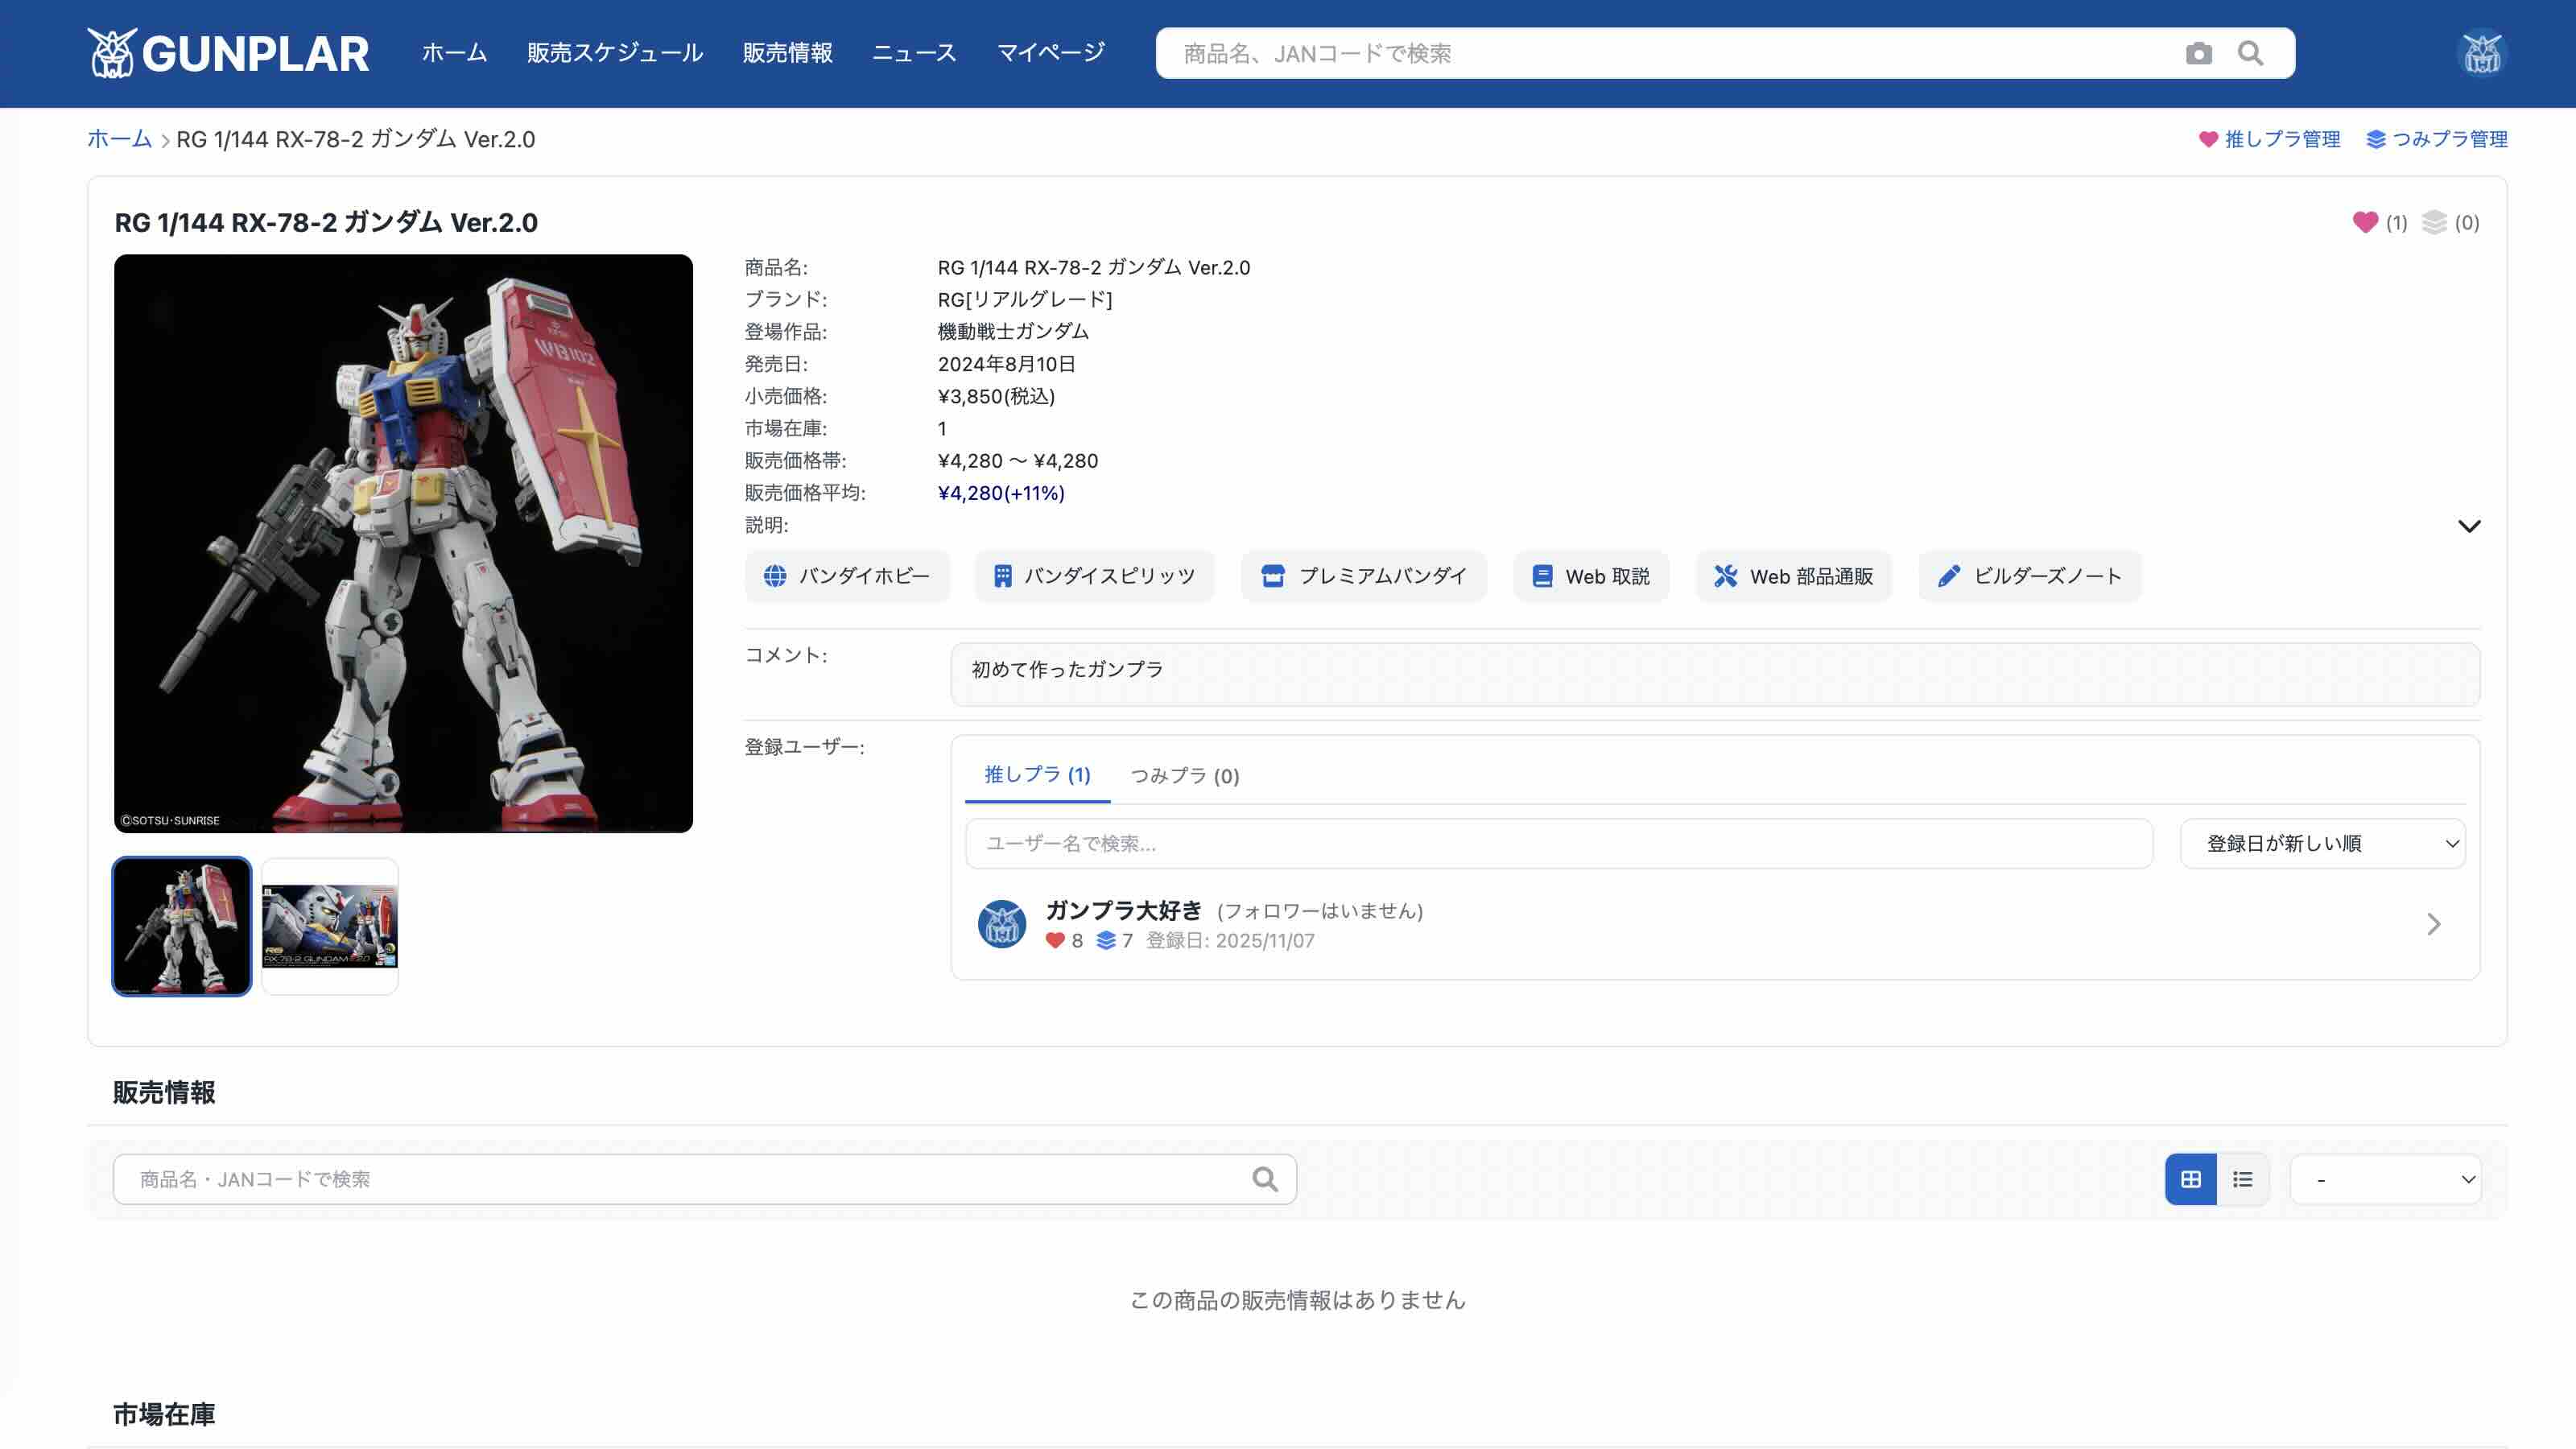
Task: Open the バンダイホビー link button
Action: point(846,576)
